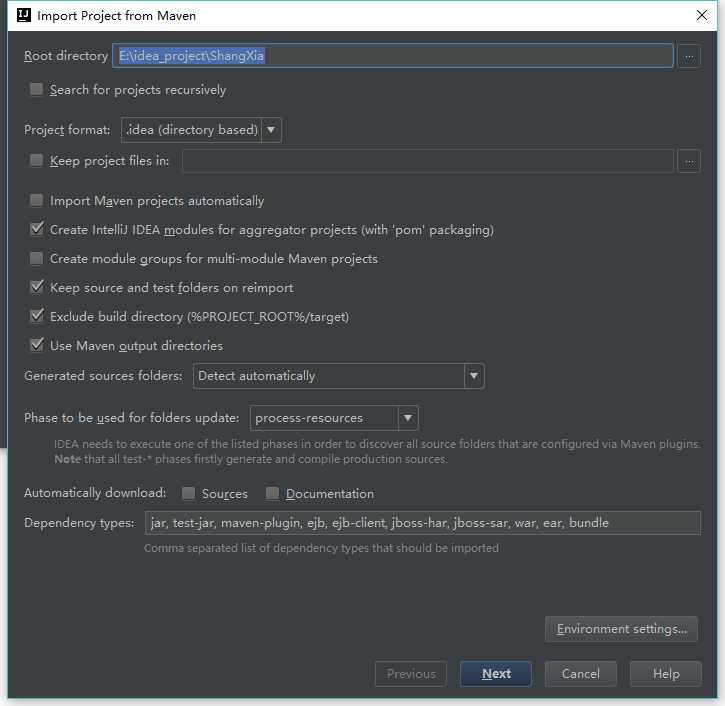This screenshot has height=706, width=725.
Task: Disable Use Maven output directories
Action: click(x=37, y=346)
